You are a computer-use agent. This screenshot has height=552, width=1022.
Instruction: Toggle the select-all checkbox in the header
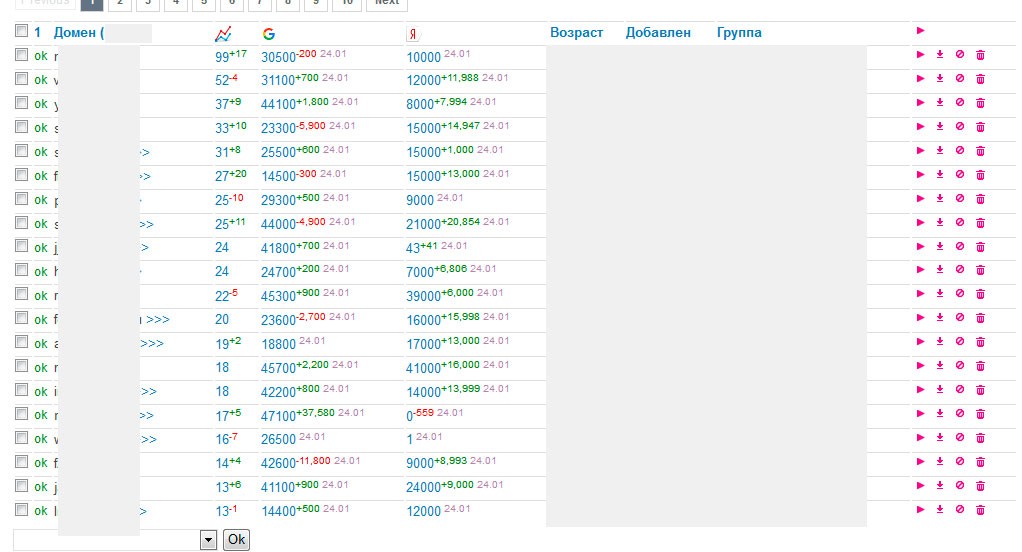22,31
